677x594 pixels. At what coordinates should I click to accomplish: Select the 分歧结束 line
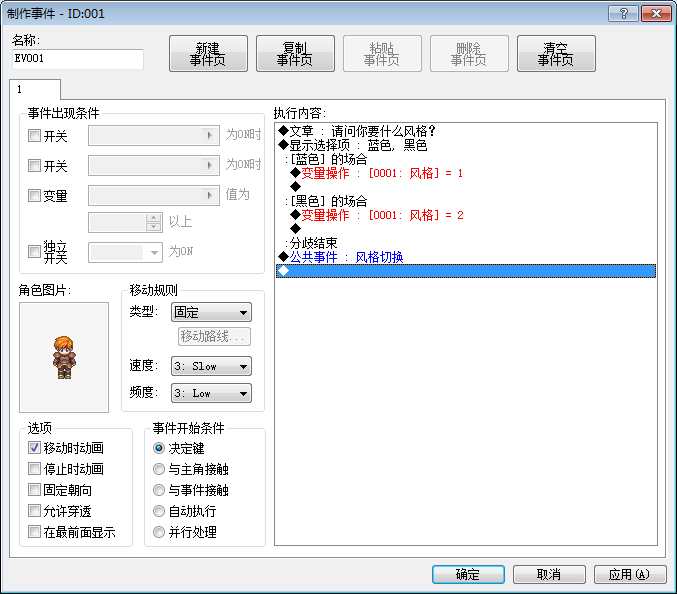click(466, 243)
